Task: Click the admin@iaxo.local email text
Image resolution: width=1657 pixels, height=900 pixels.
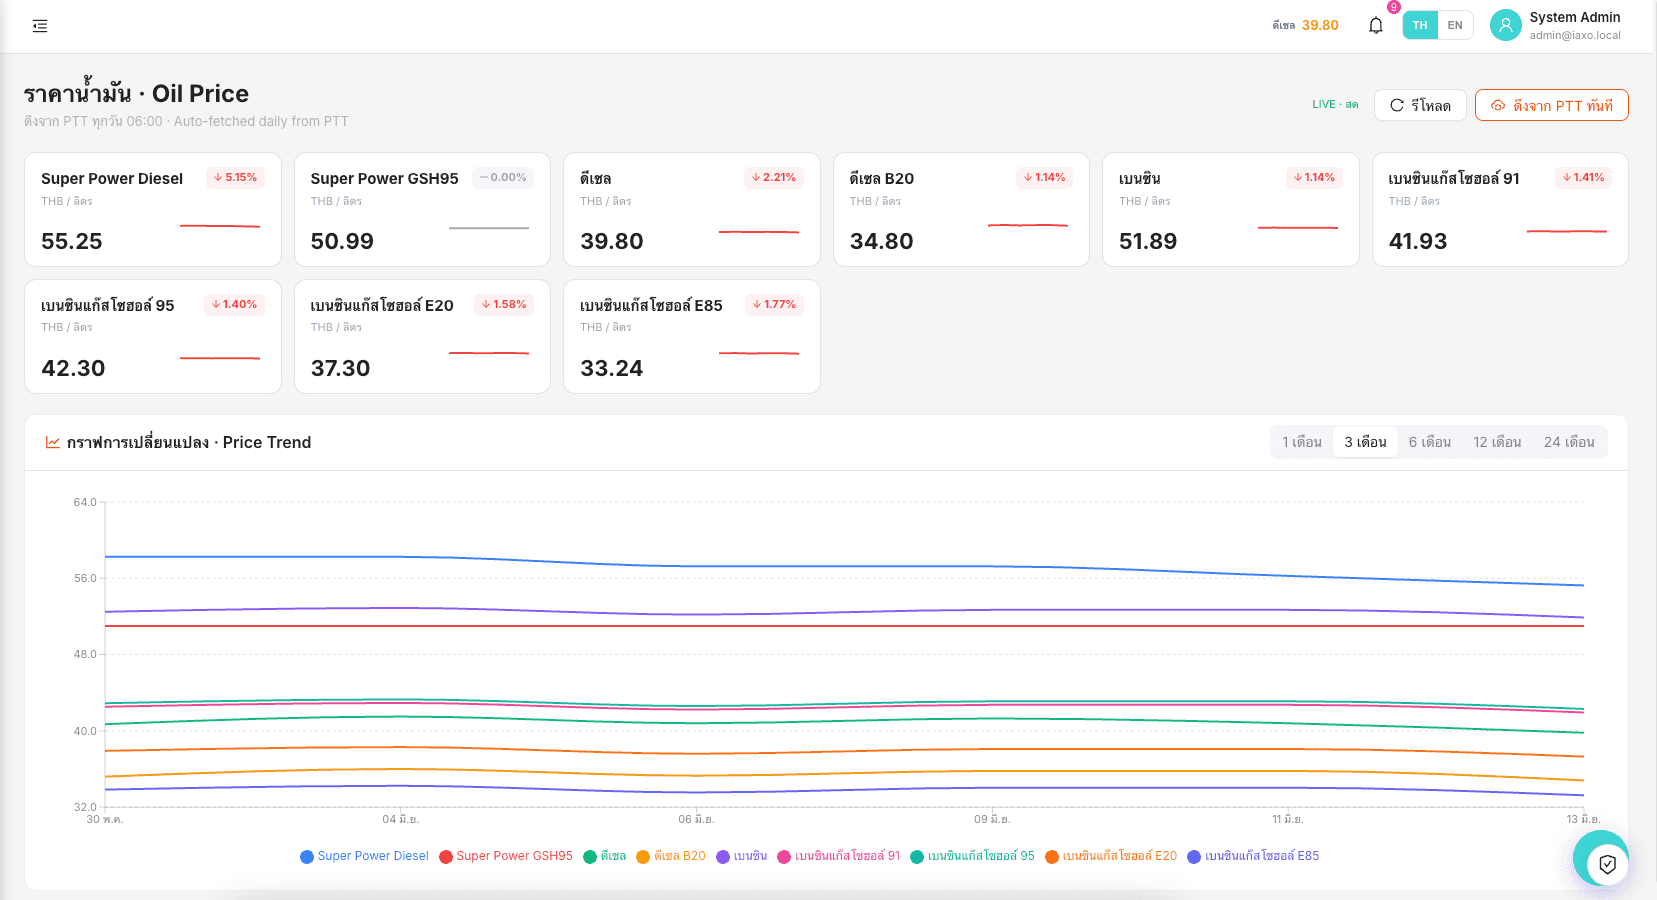Action: pyautogui.click(x=1575, y=35)
